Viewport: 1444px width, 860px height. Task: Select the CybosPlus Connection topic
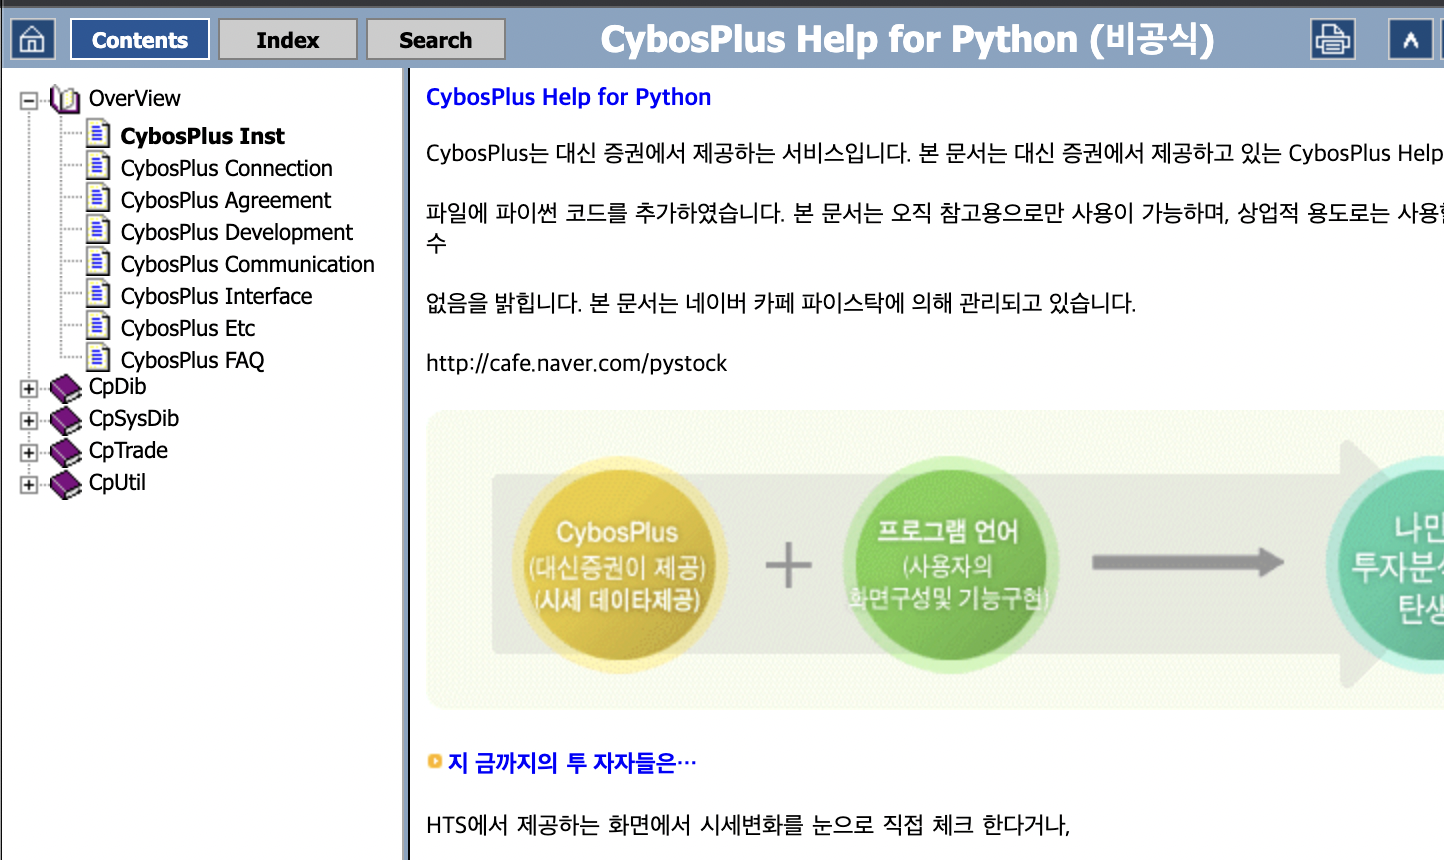225,167
